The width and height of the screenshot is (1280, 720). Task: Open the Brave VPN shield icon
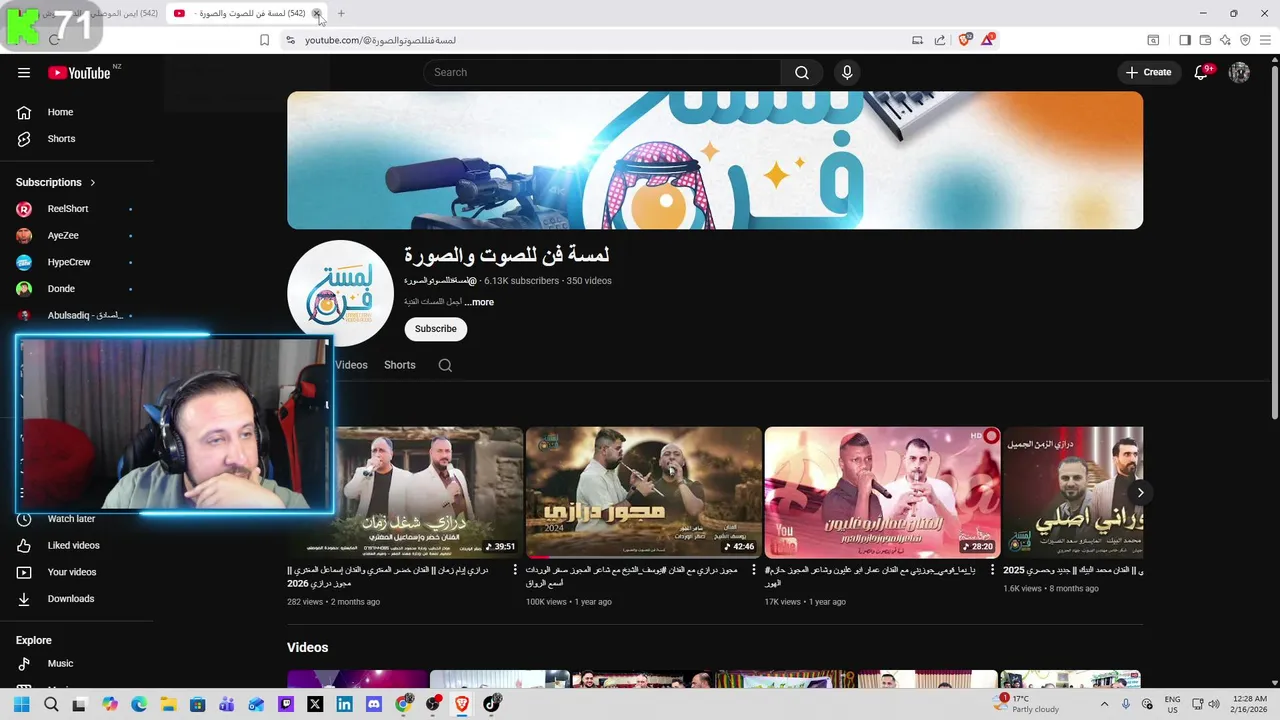tap(1245, 40)
